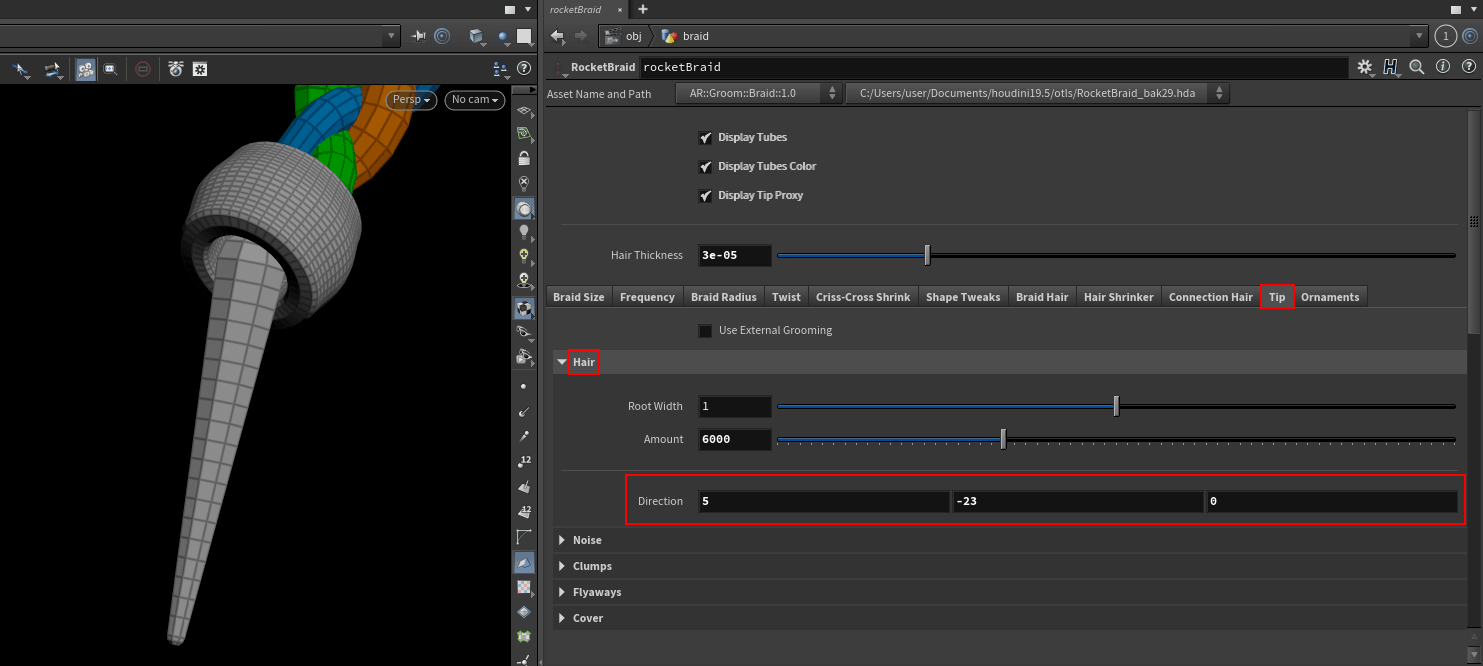Click the rocketBraid node name field
This screenshot has width=1483, height=666.
click(994, 67)
